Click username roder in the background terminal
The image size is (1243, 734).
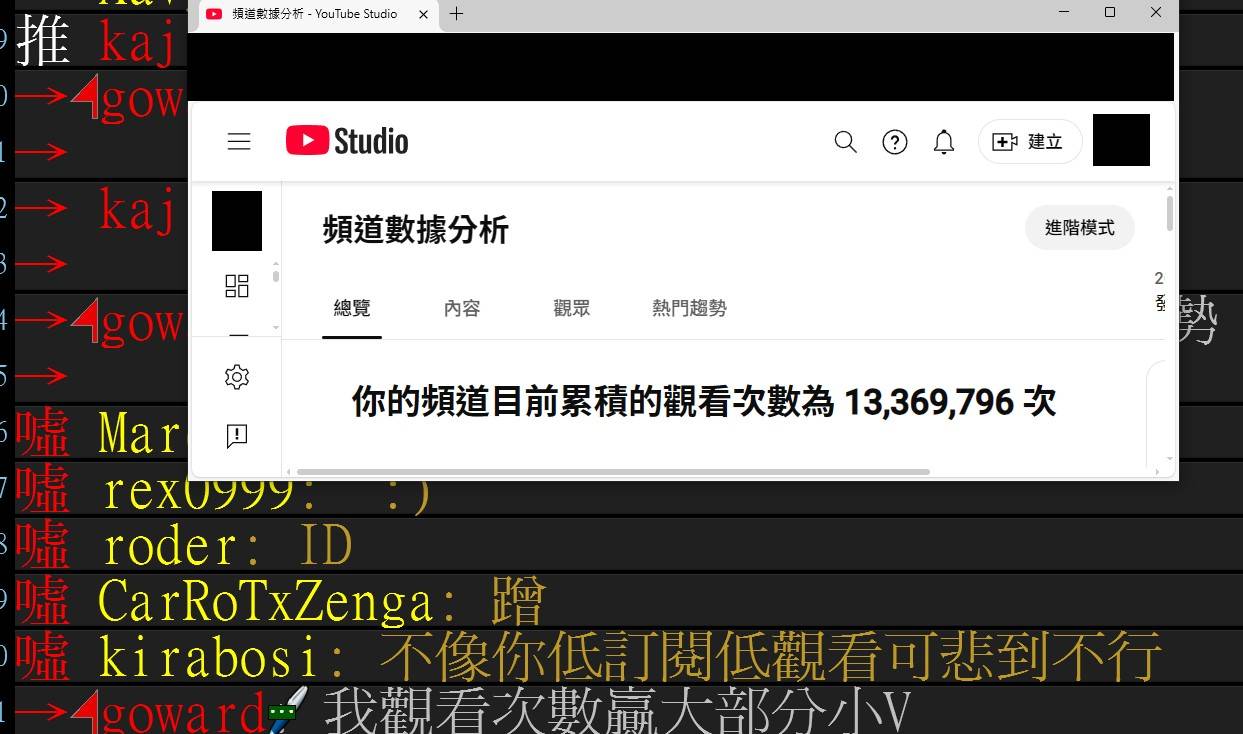pyautogui.click(x=170, y=546)
